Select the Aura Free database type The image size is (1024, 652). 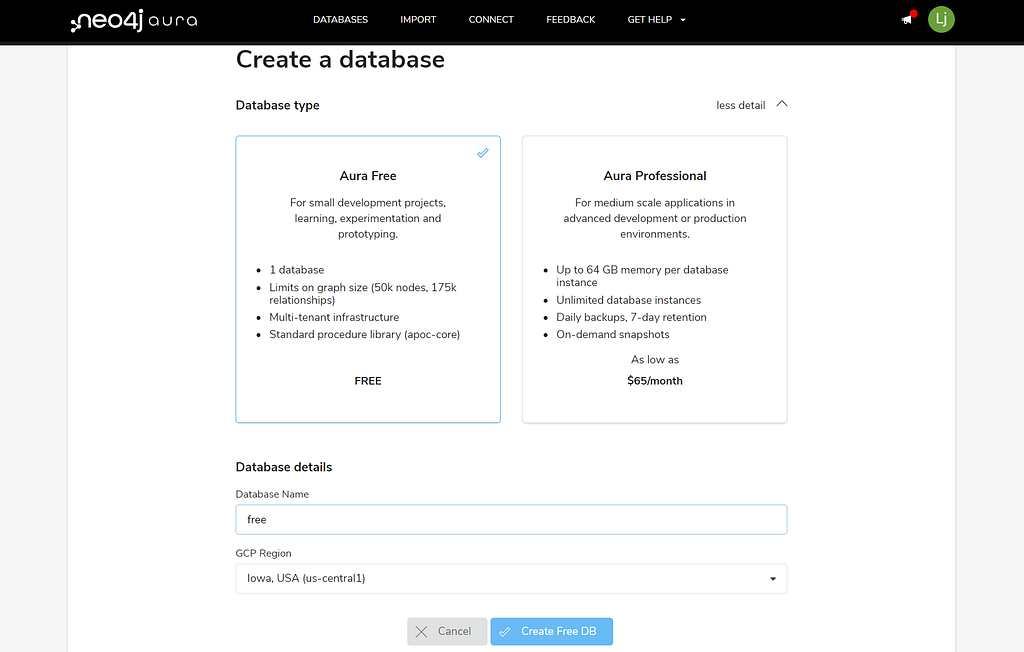tap(368, 279)
